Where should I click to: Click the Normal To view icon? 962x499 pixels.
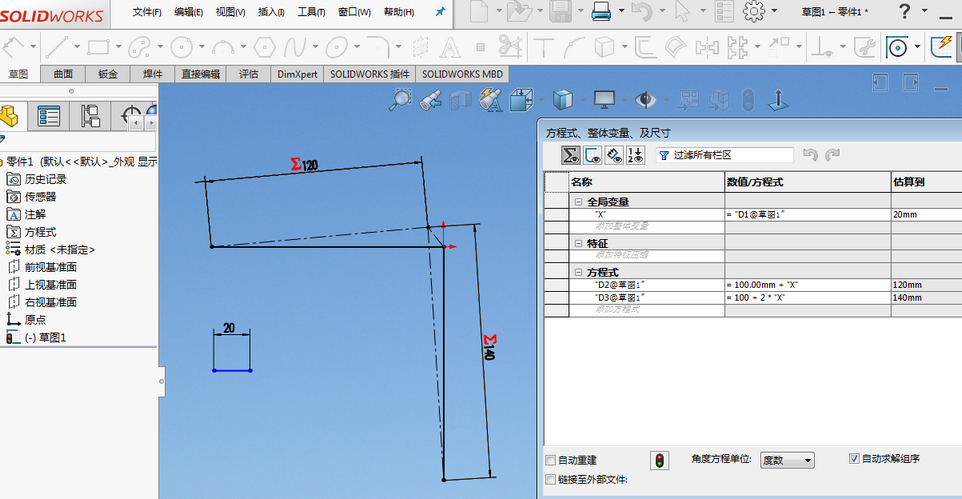(x=778, y=100)
